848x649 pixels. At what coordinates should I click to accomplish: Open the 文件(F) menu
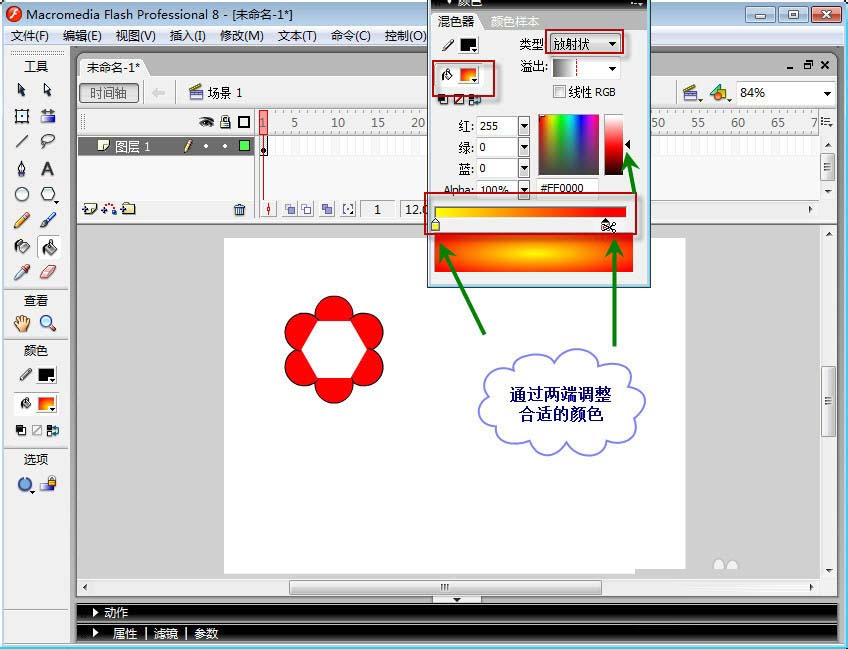pos(30,36)
